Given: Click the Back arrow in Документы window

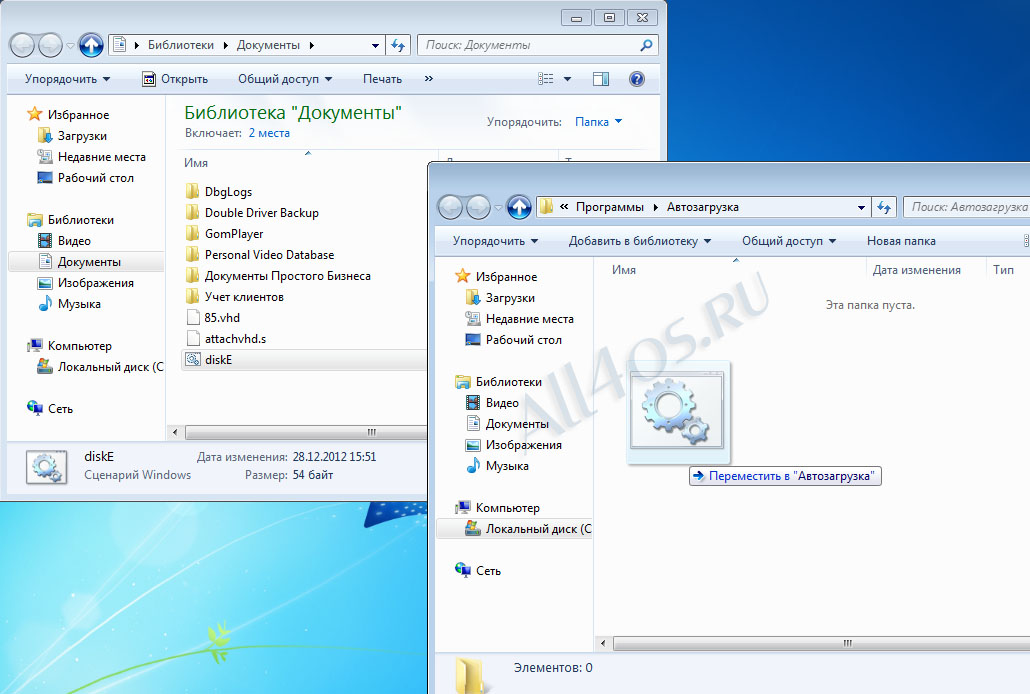Looking at the screenshot, I should tap(22, 45).
